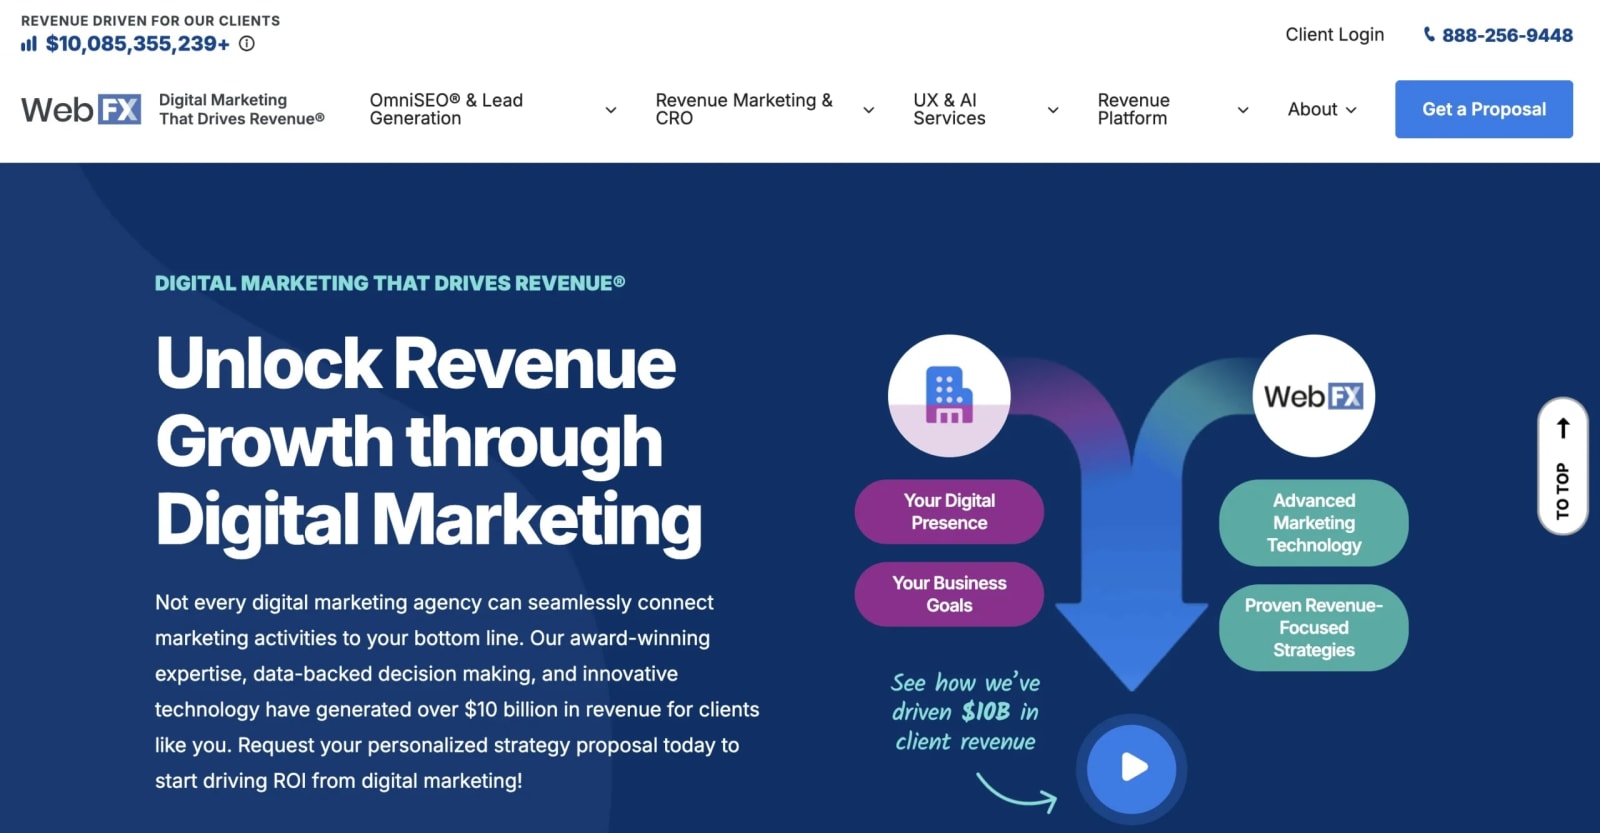Expand the OmniSEO & Lead Generation chevron
1600x833 pixels.
tap(611, 109)
